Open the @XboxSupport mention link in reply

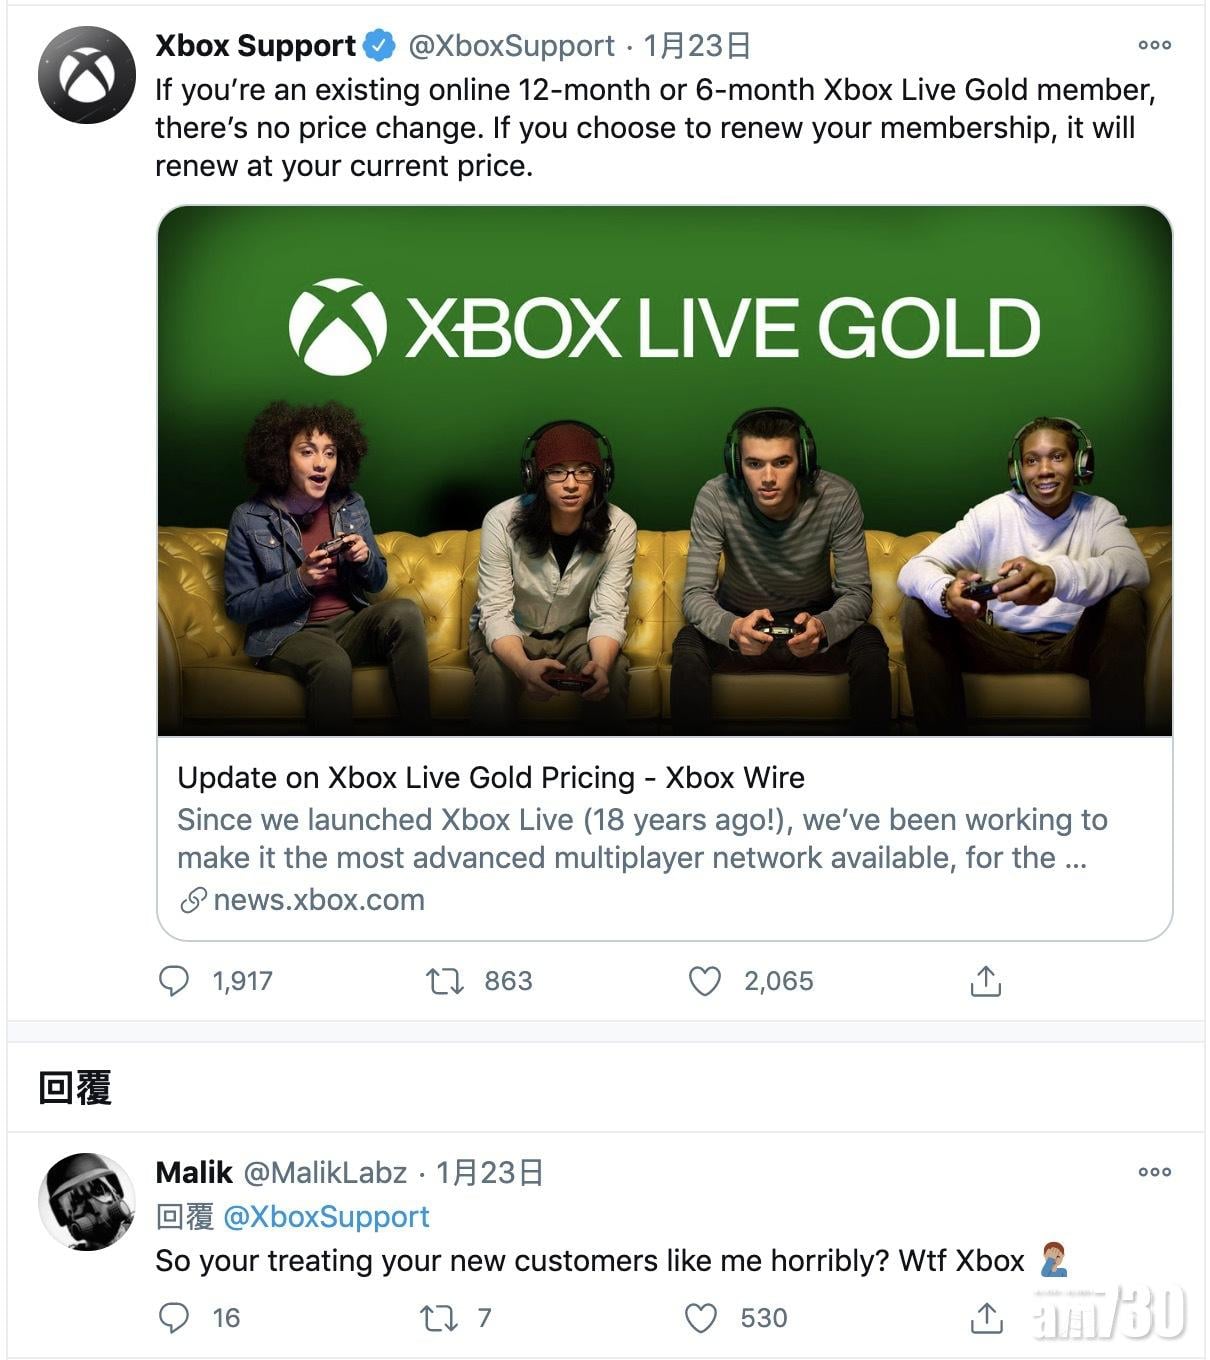tap(326, 1217)
